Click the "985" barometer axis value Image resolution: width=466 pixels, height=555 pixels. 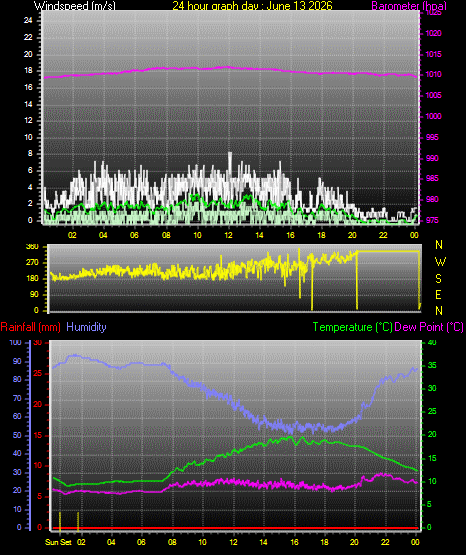point(432,178)
